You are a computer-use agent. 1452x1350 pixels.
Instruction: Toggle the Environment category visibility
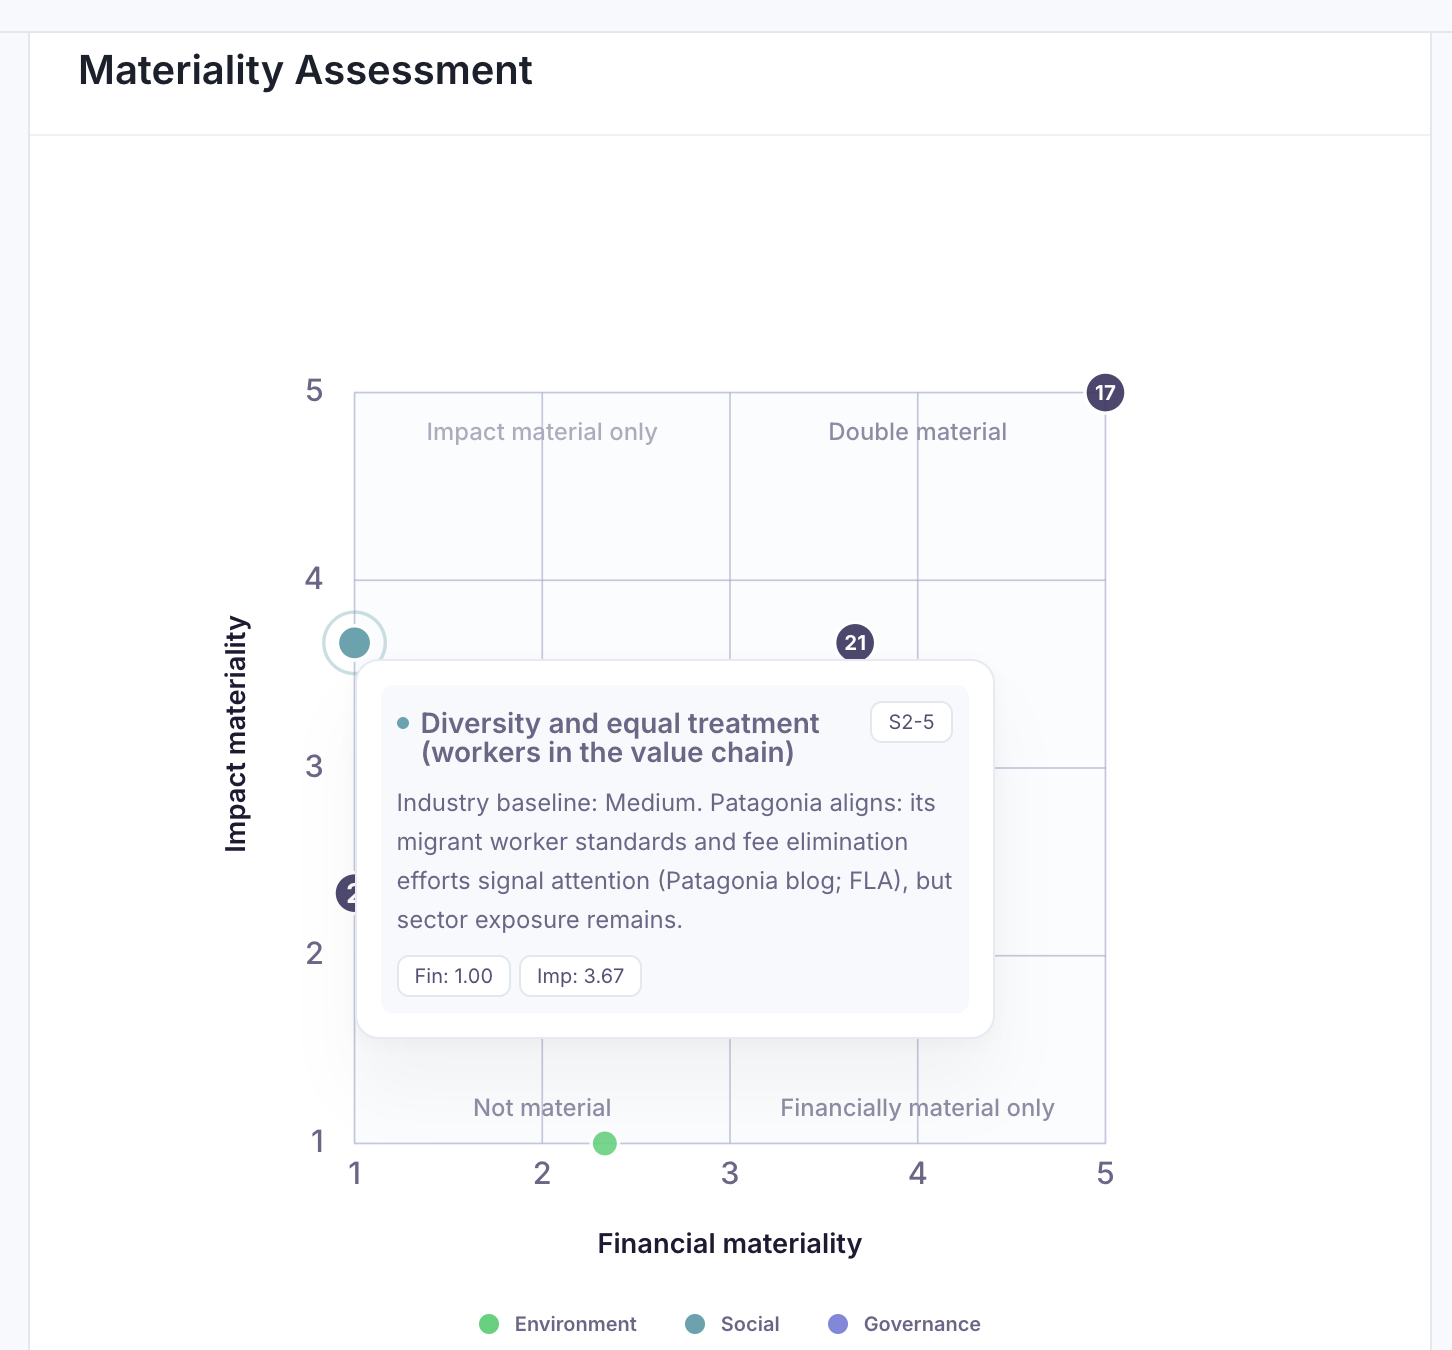pos(575,1323)
